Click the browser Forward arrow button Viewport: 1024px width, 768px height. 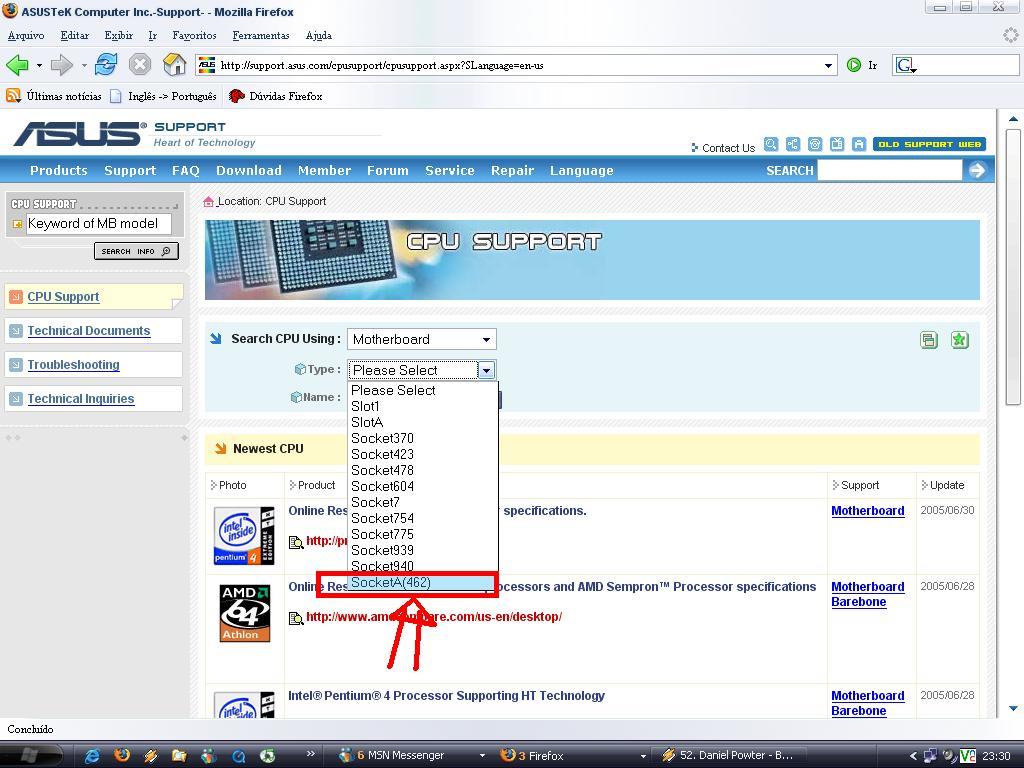pos(61,65)
